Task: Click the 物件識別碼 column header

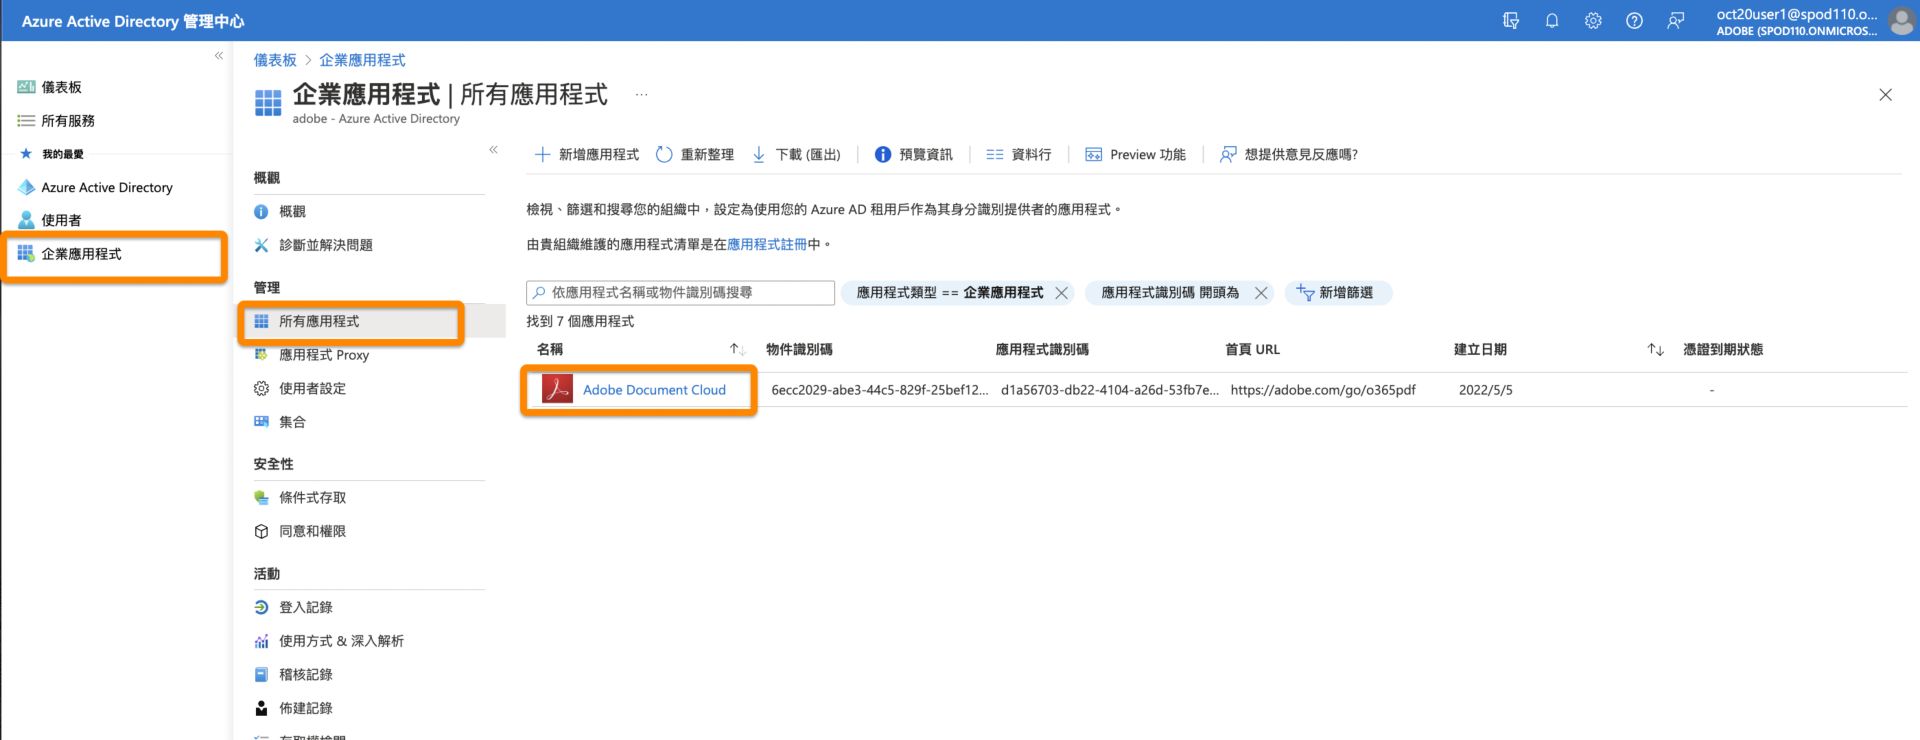Action: coord(799,349)
